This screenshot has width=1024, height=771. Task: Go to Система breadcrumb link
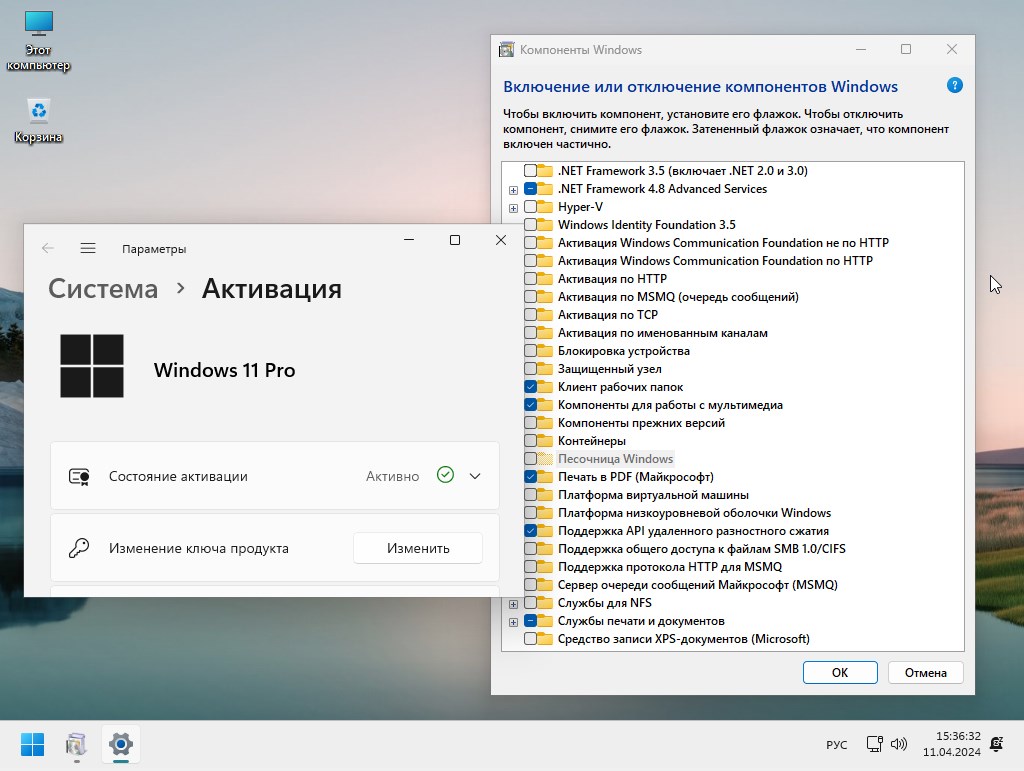[x=103, y=289]
